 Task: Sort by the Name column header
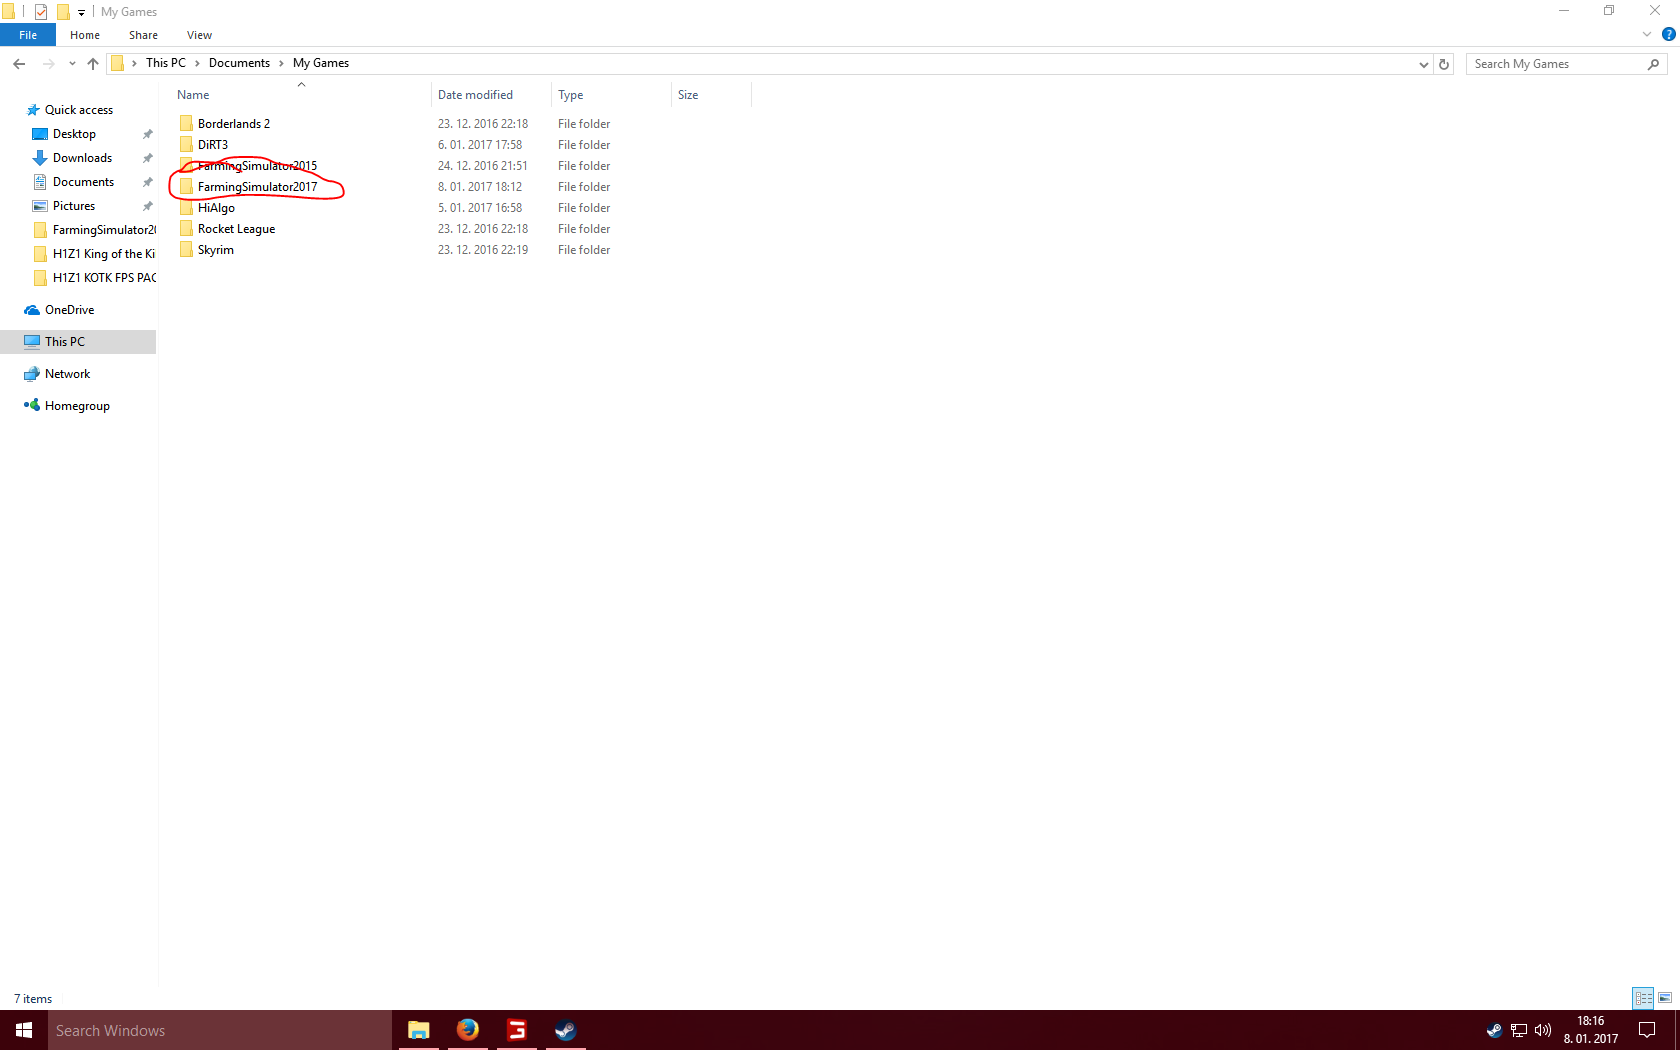[300, 95]
